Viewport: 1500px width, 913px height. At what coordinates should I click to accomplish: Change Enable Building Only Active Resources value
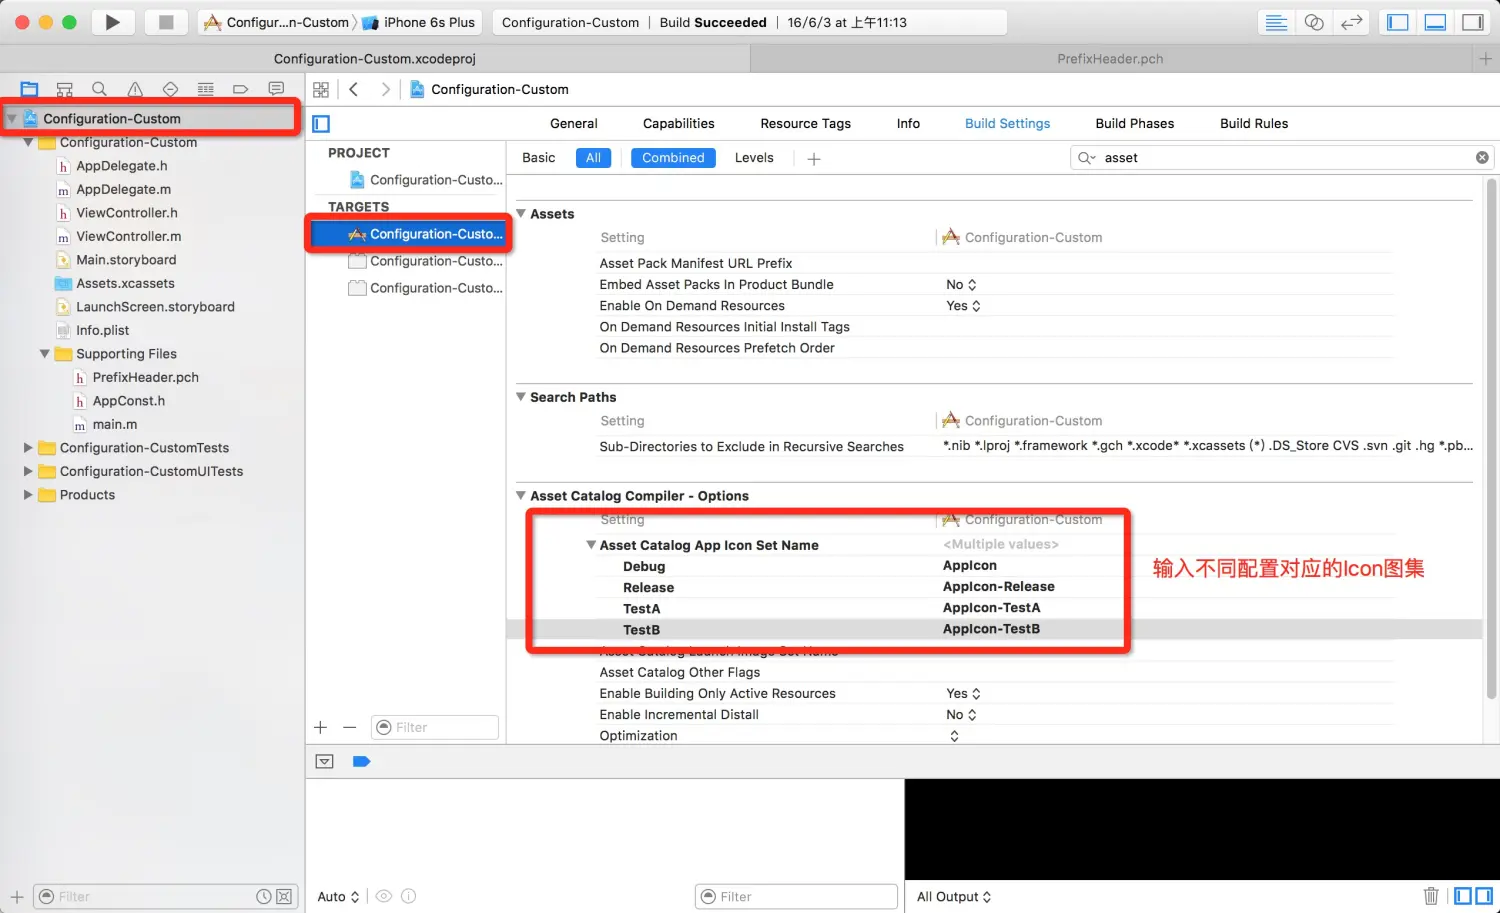(x=963, y=693)
